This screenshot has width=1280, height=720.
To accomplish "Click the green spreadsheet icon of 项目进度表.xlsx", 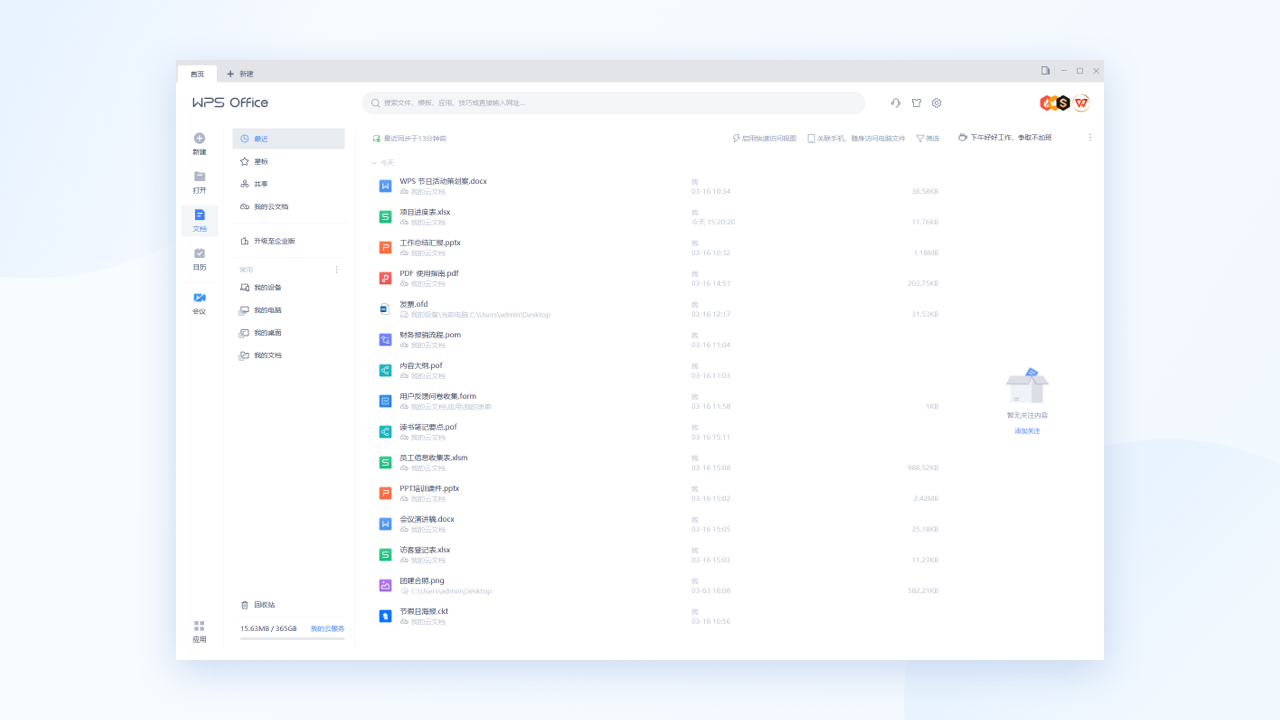I will [x=385, y=217].
